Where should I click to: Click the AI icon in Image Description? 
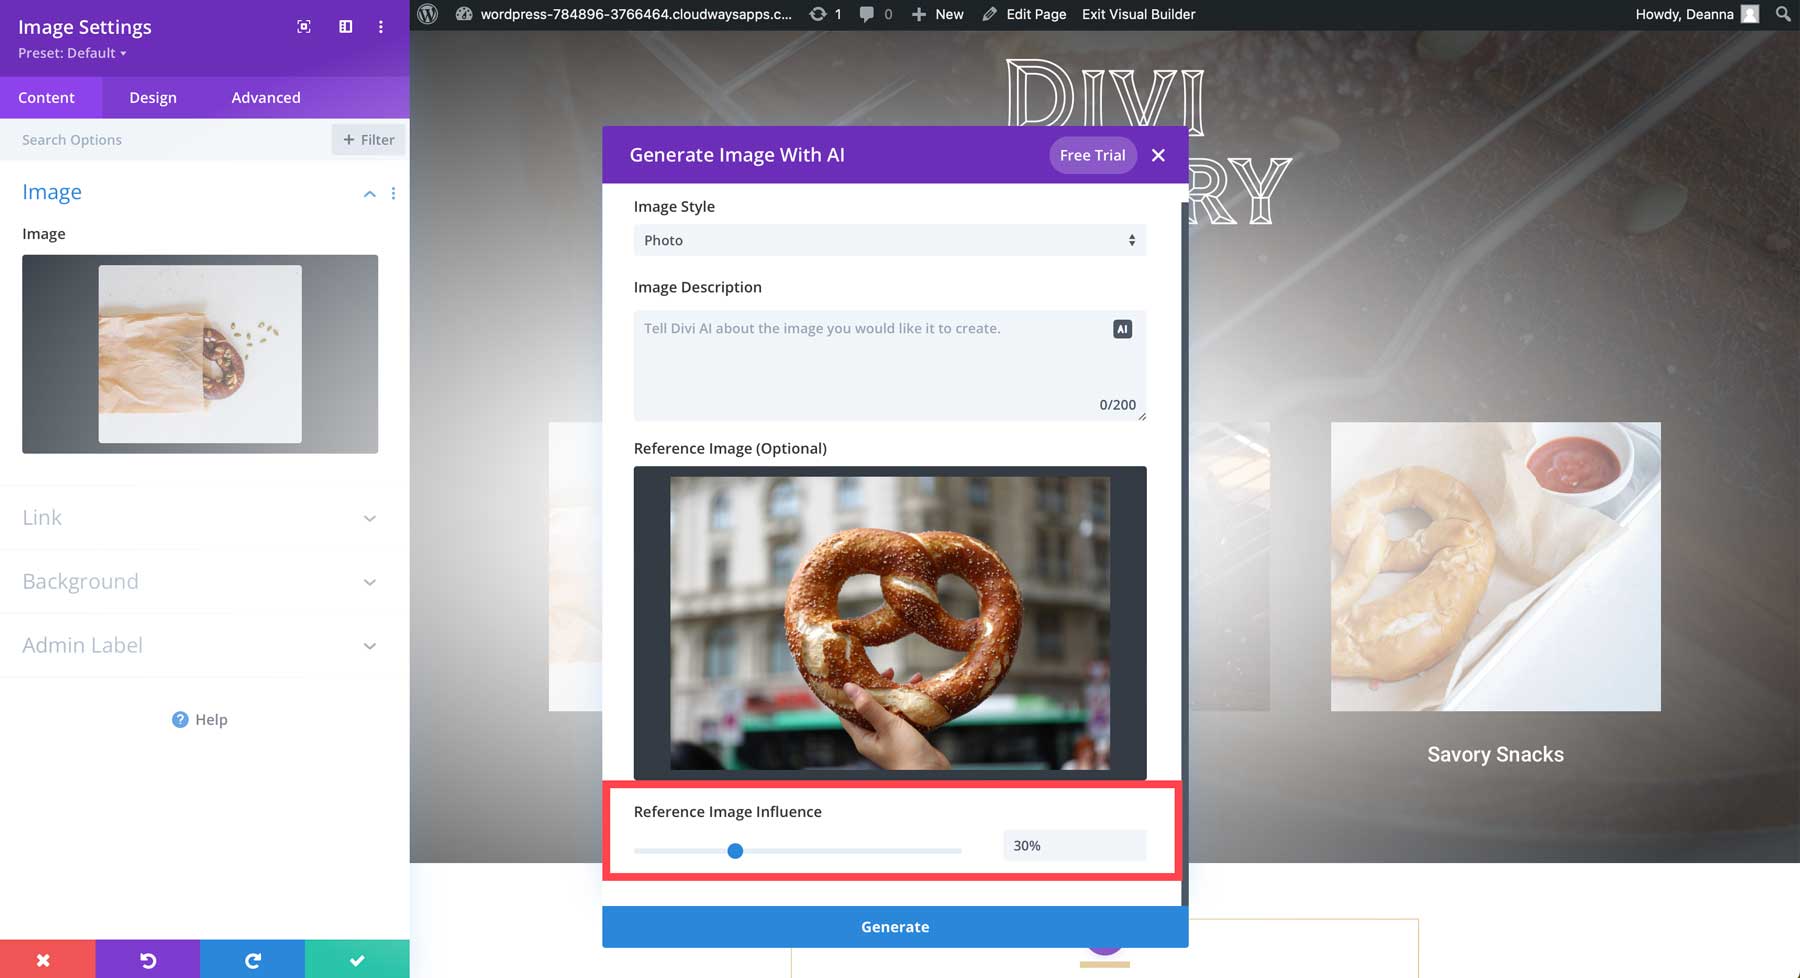tap(1123, 329)
